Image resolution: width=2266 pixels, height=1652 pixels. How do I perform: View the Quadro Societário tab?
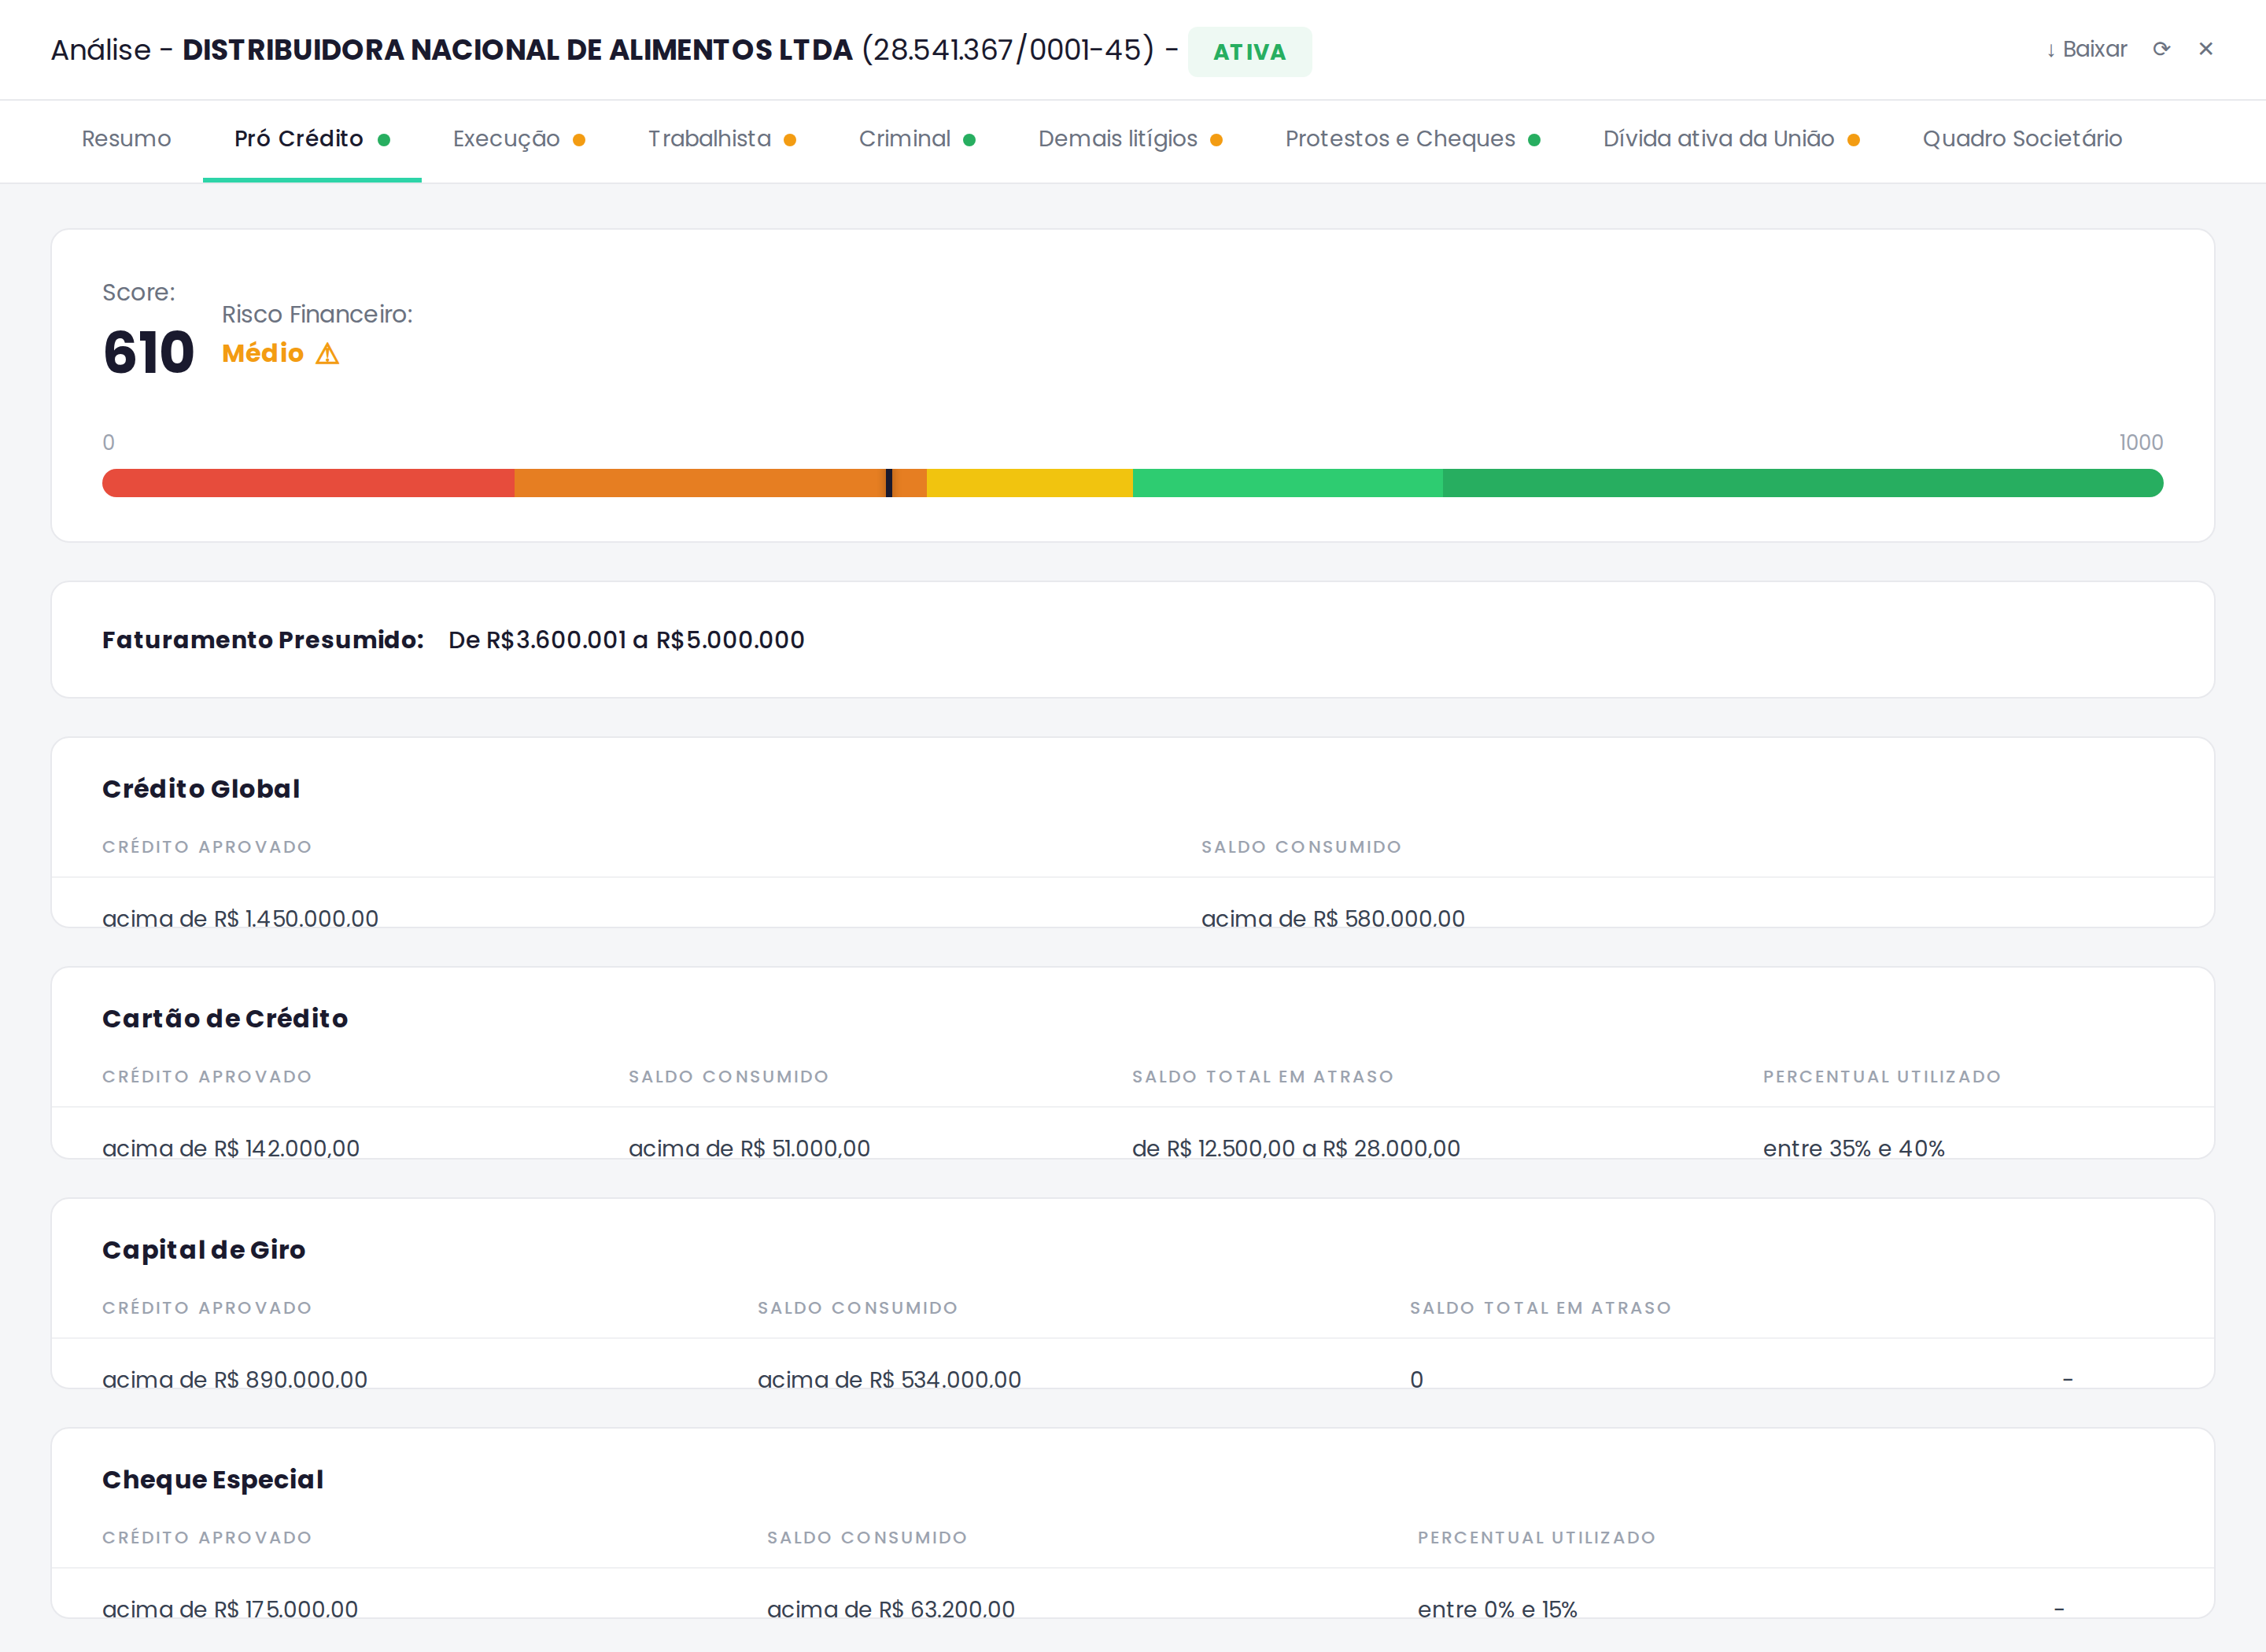coord(2021,139)
